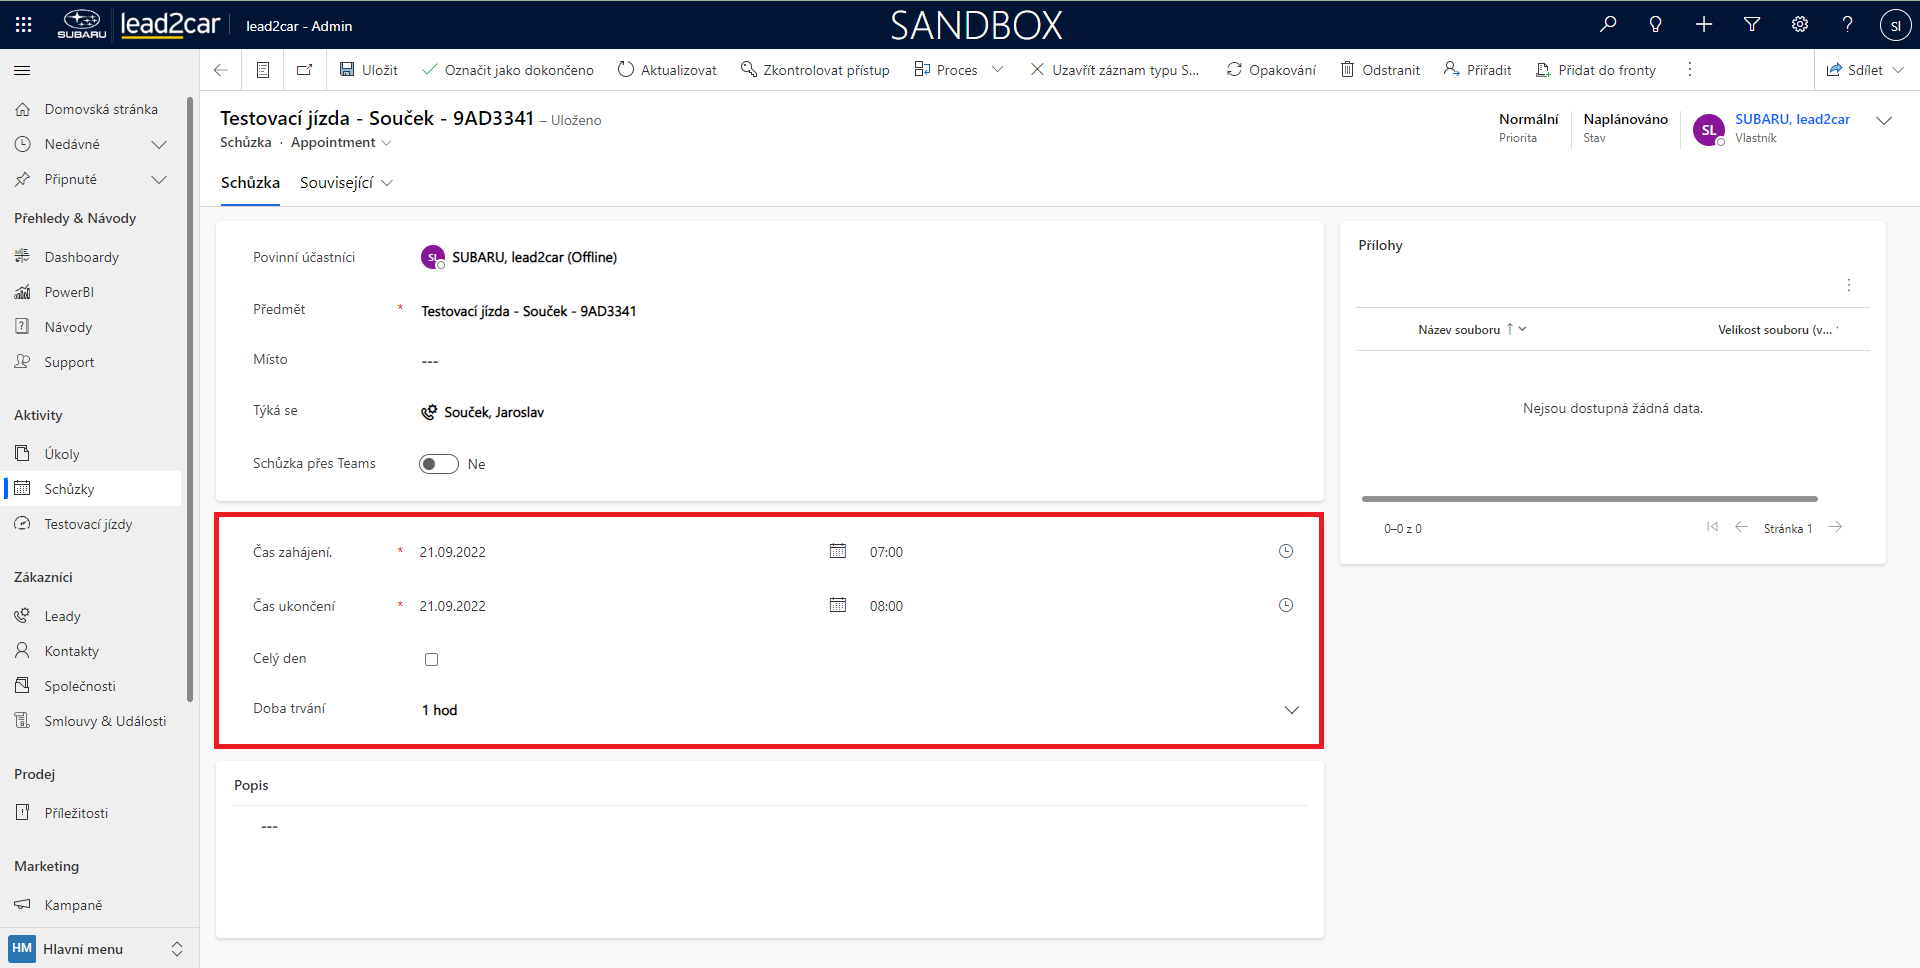Expand the Doba trvání dropdown

point(1291,710)
